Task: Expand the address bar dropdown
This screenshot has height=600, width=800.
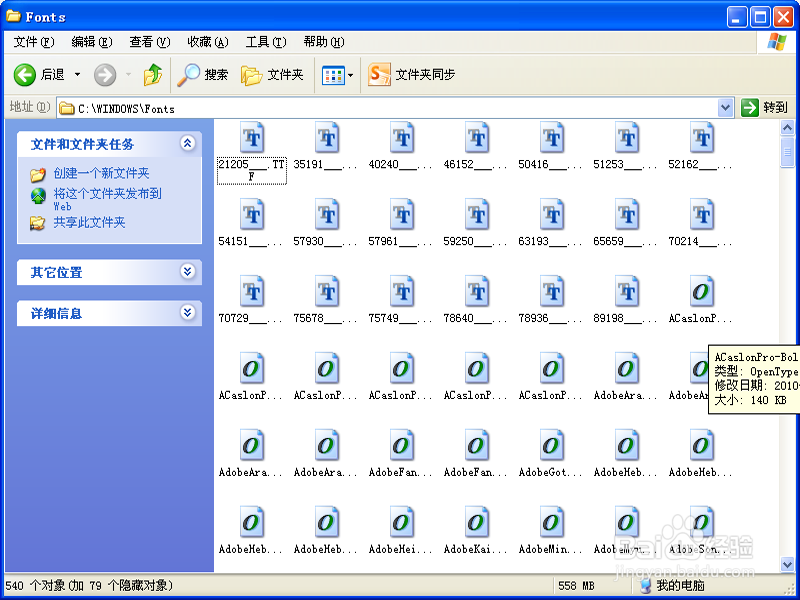Action: (x=725, y=108)
